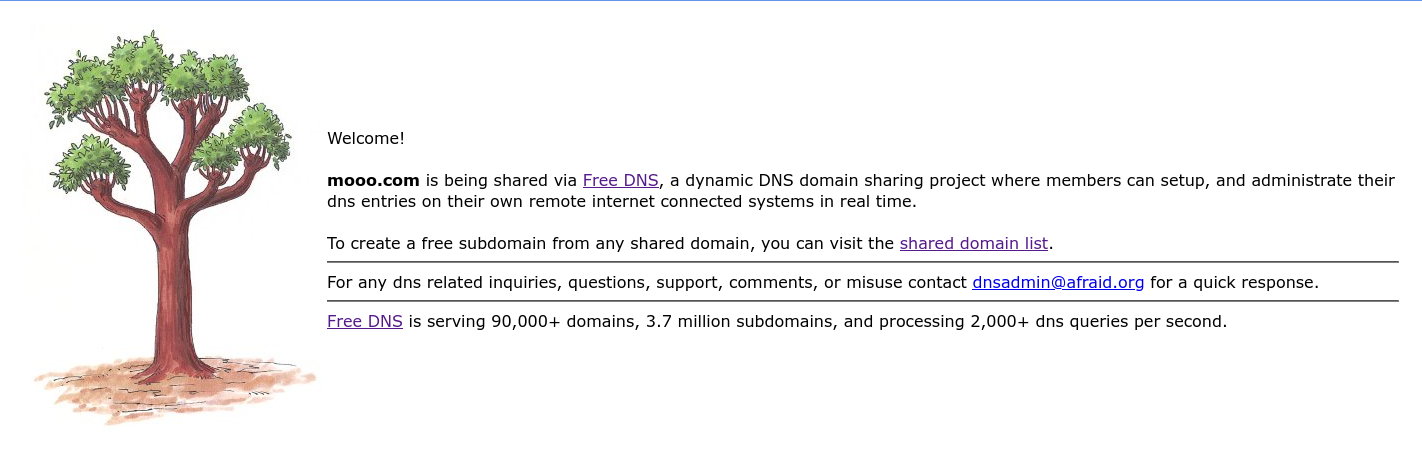Click the dnsadmin@afraid.org email link
Image resolution: width=1422 pixels, height=457 pixels.
(1058, 283)
